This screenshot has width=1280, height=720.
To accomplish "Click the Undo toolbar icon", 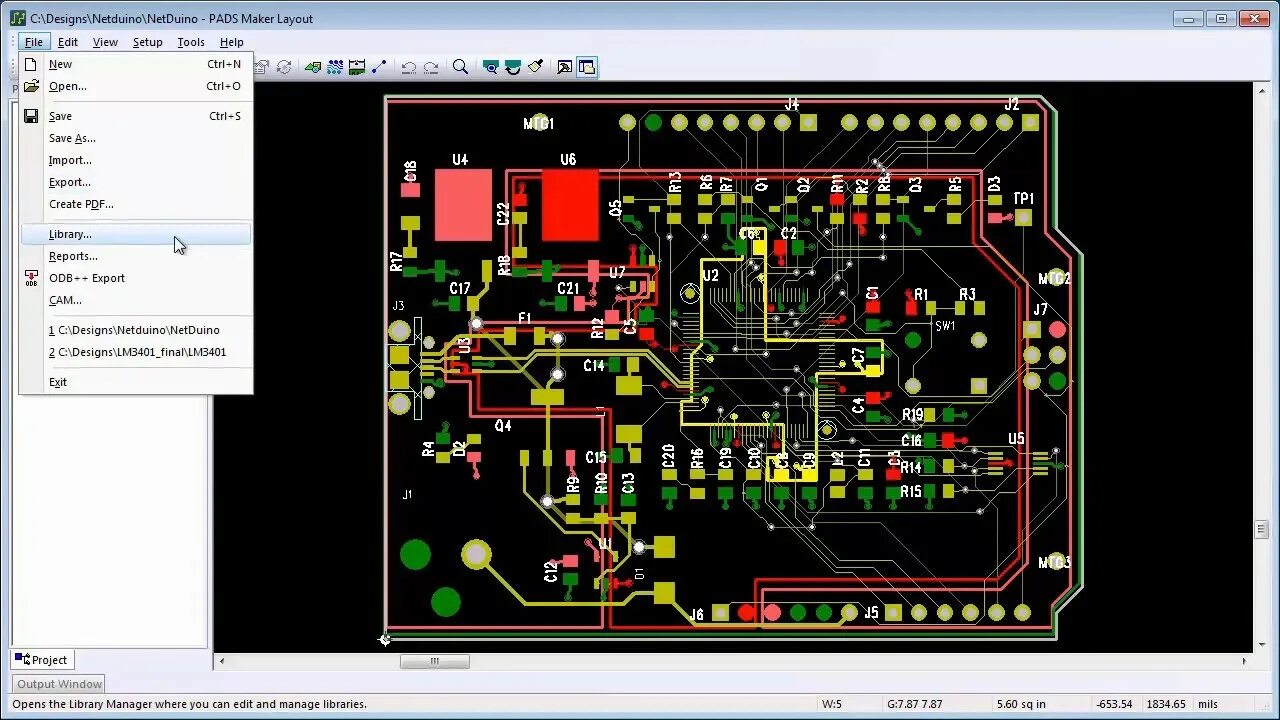I will (408, 67).
